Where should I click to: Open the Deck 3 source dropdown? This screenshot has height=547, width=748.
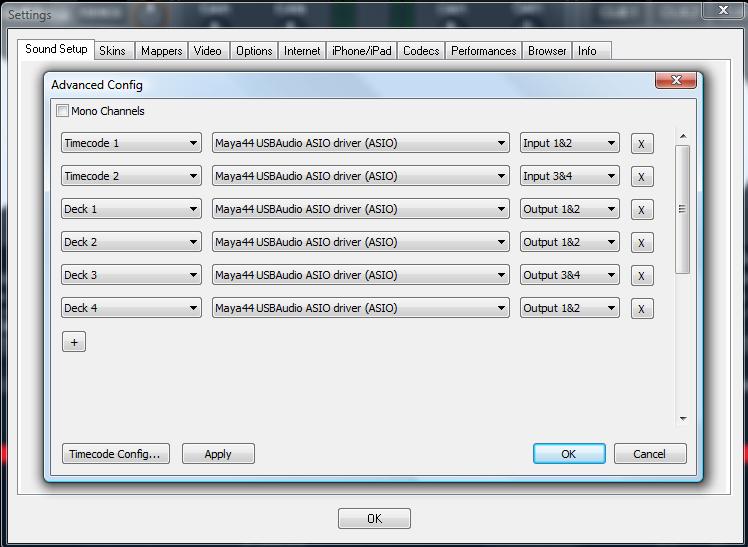[131, 274]
